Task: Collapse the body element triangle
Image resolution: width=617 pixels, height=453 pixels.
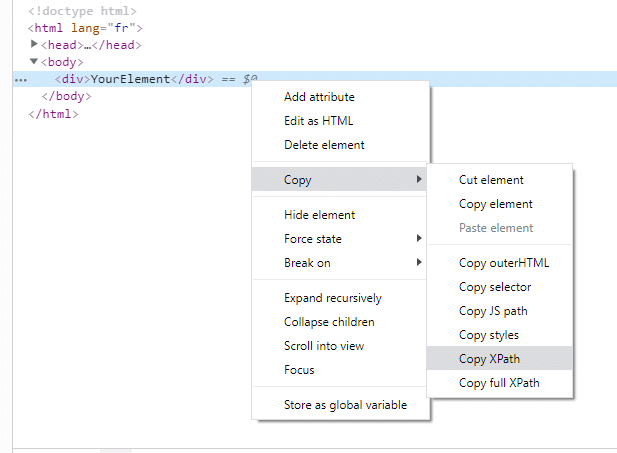Action: (34, 61)
